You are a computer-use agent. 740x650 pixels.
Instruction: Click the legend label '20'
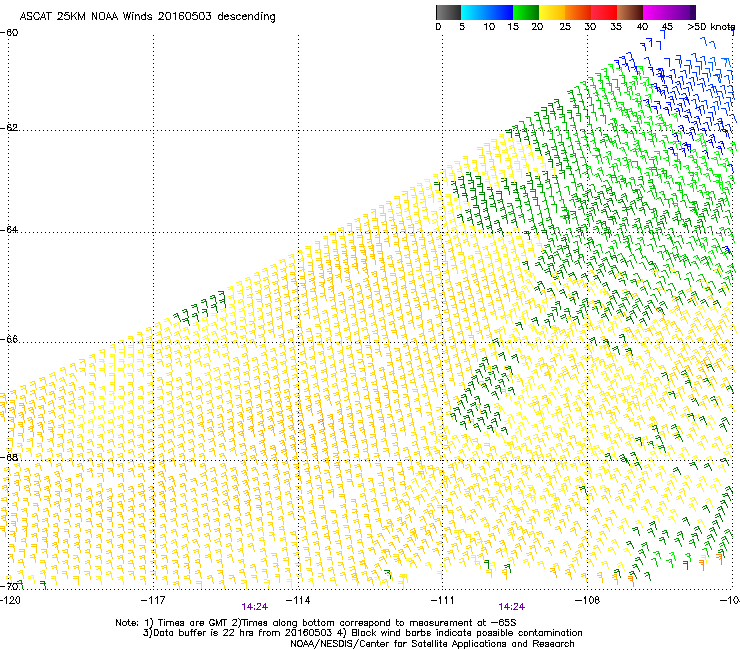537,27
